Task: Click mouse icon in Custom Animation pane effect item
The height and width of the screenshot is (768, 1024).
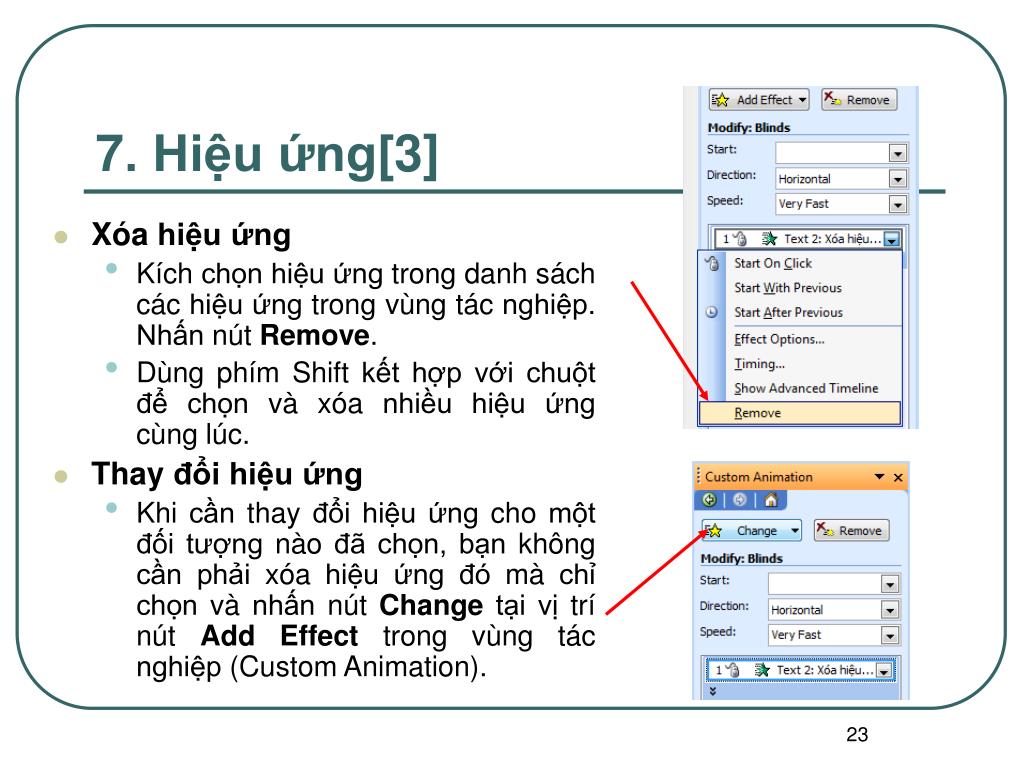Action: [x=733, y=670]
